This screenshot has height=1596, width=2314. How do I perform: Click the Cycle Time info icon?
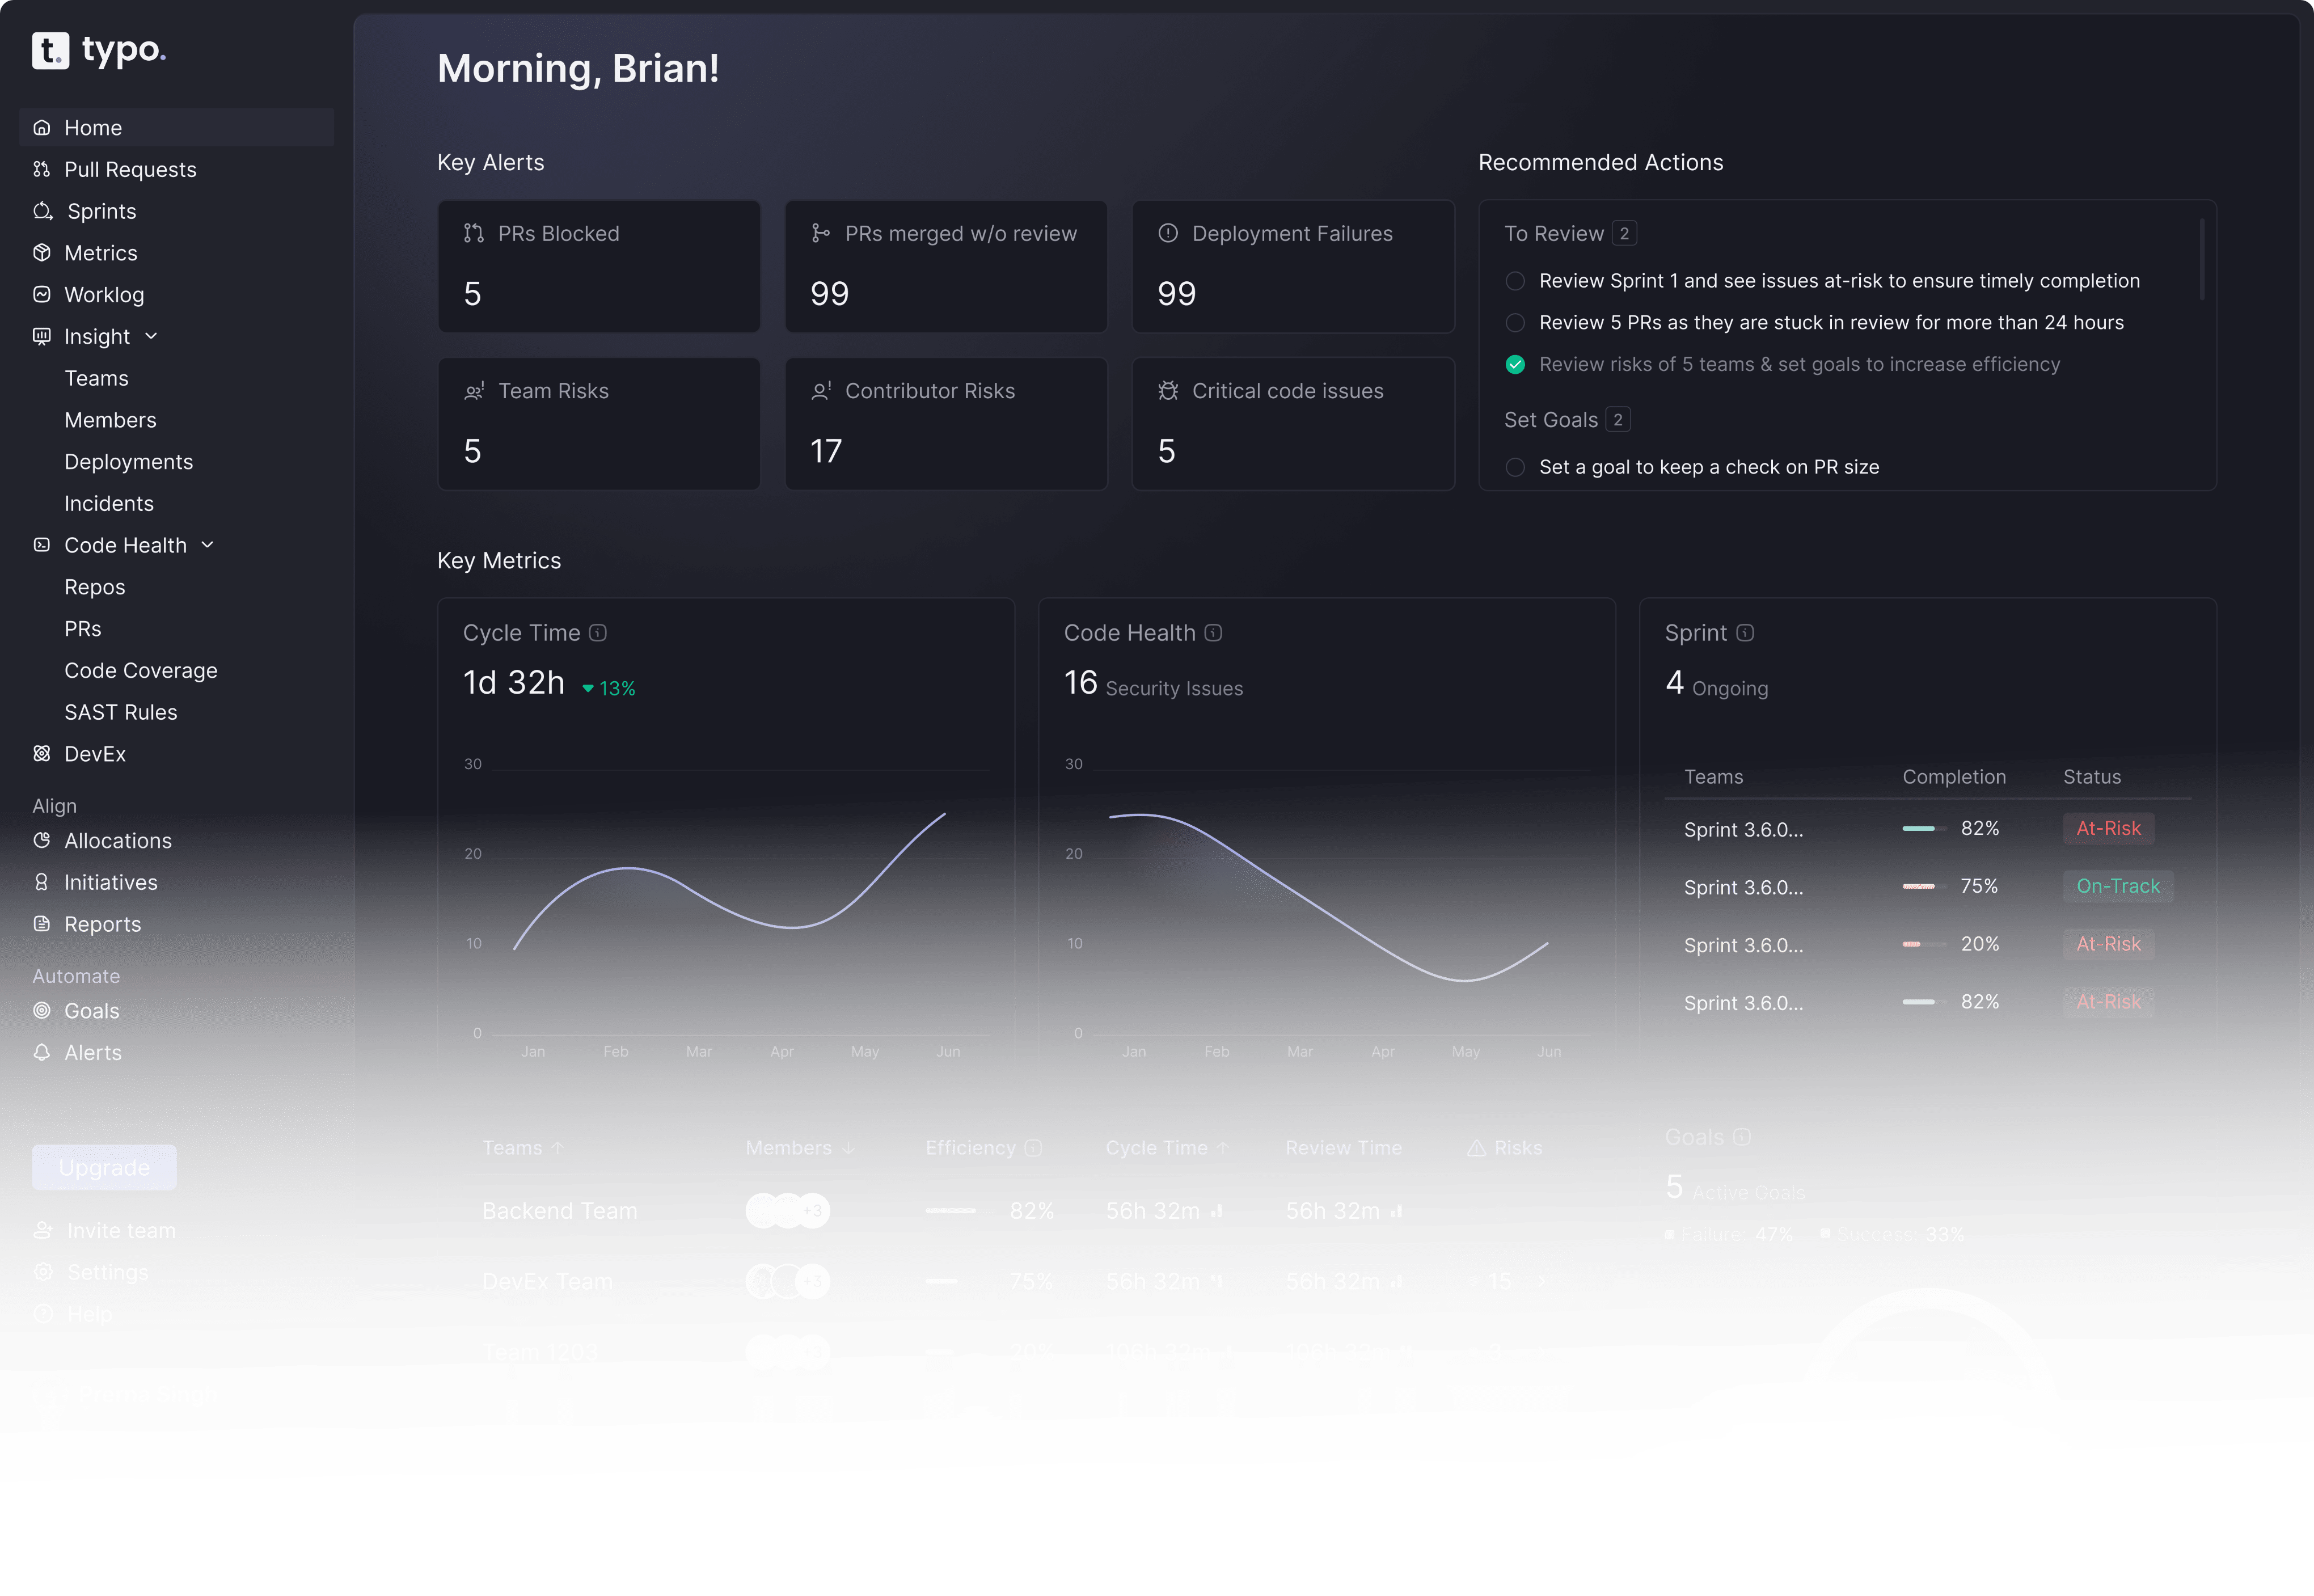[598, 633]
